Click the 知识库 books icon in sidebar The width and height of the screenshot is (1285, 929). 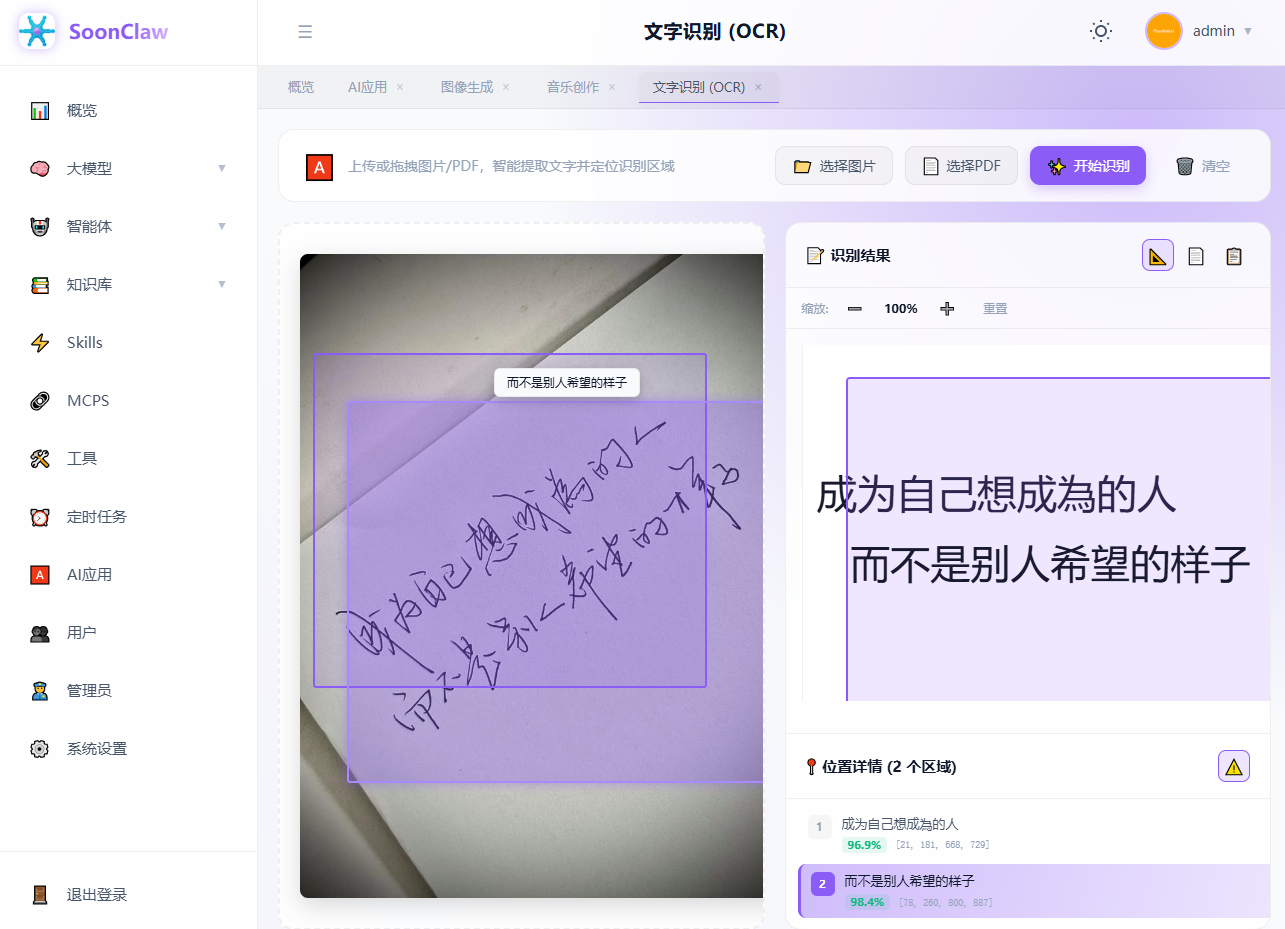tap(40, 285)
